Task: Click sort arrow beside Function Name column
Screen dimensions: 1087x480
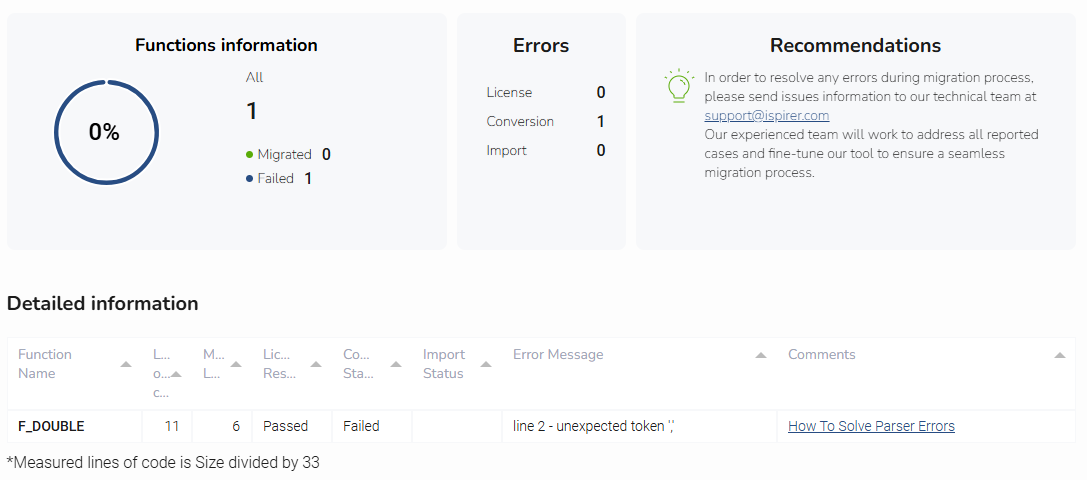Action: point(126,364)
